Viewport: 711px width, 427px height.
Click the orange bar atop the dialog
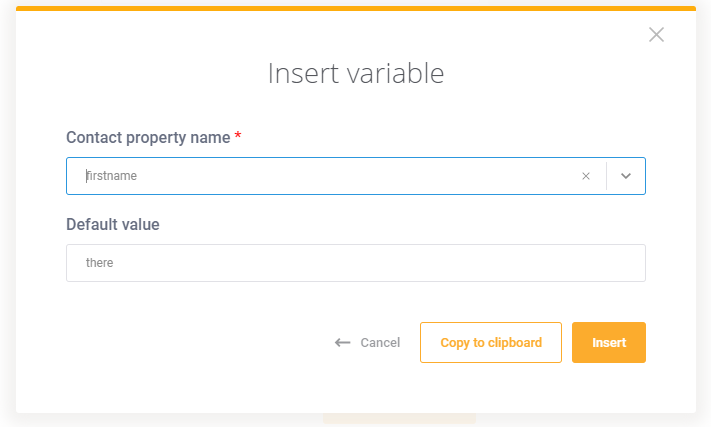pos(356,9)
